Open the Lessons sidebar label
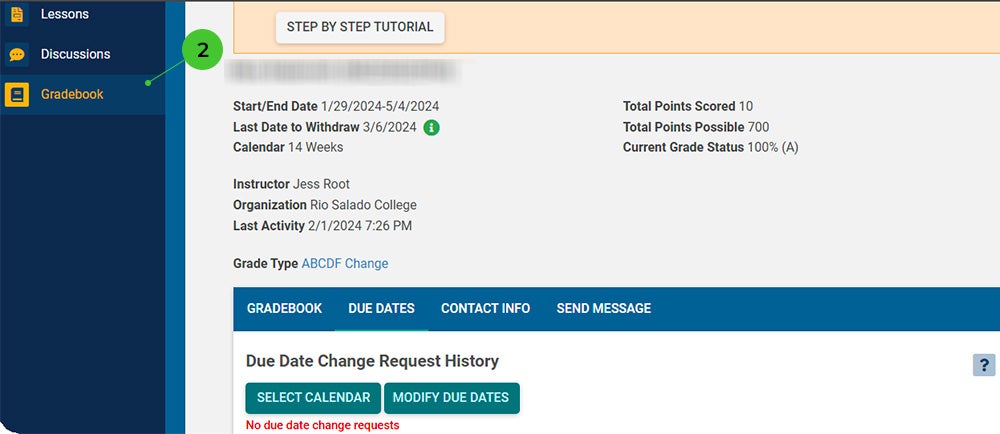The width and height of the screenshot is (1000, 434). [65, 14]
